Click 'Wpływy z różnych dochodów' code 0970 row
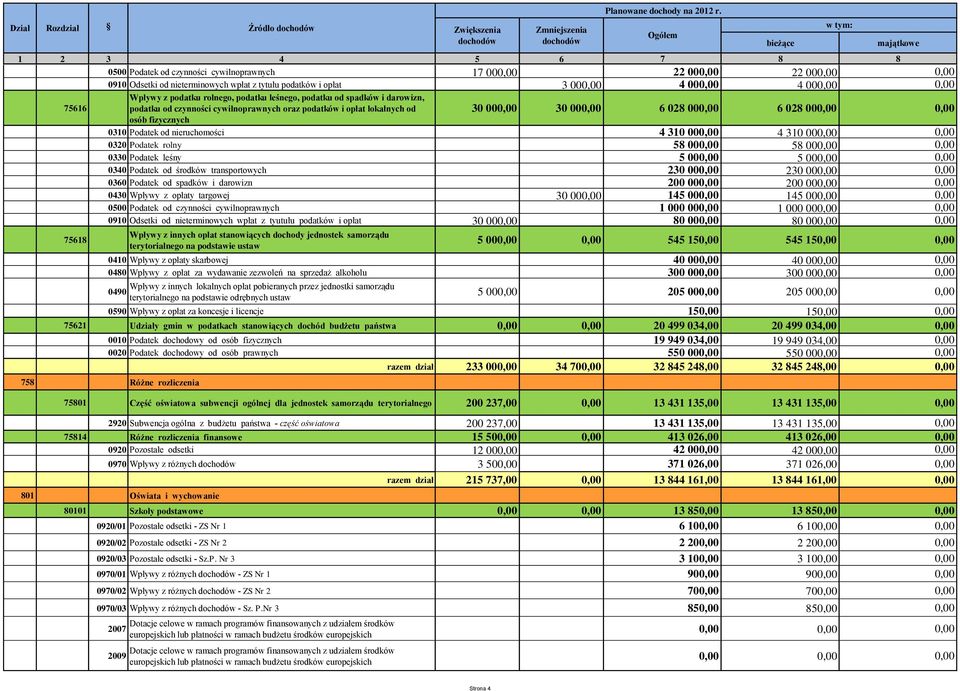This screenshot has width=960, height=691. tap(480, 464)
